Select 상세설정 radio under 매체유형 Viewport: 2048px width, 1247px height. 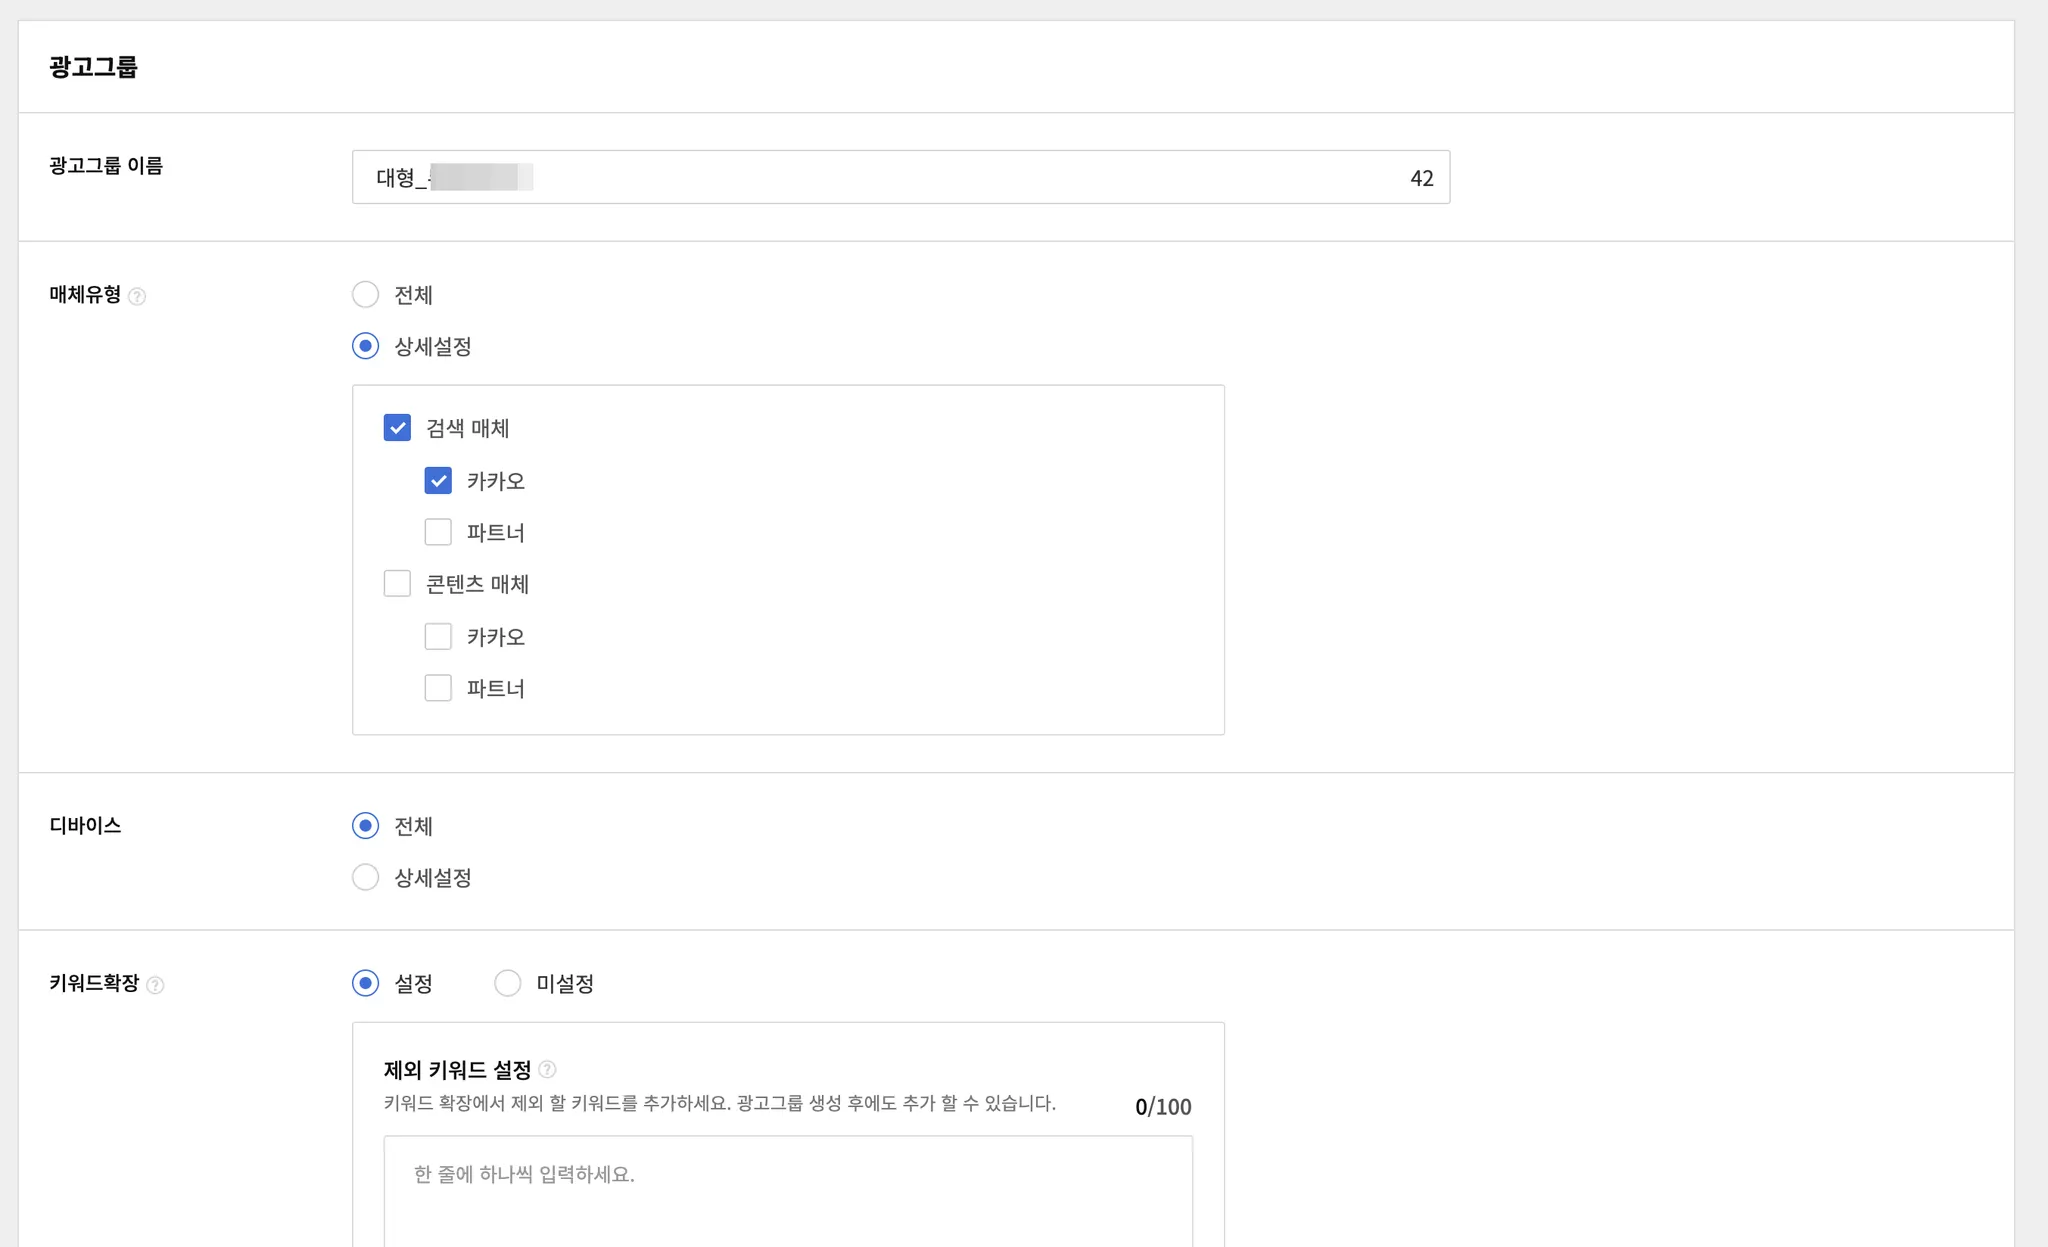pyautogui.click(x=366, y=346)
